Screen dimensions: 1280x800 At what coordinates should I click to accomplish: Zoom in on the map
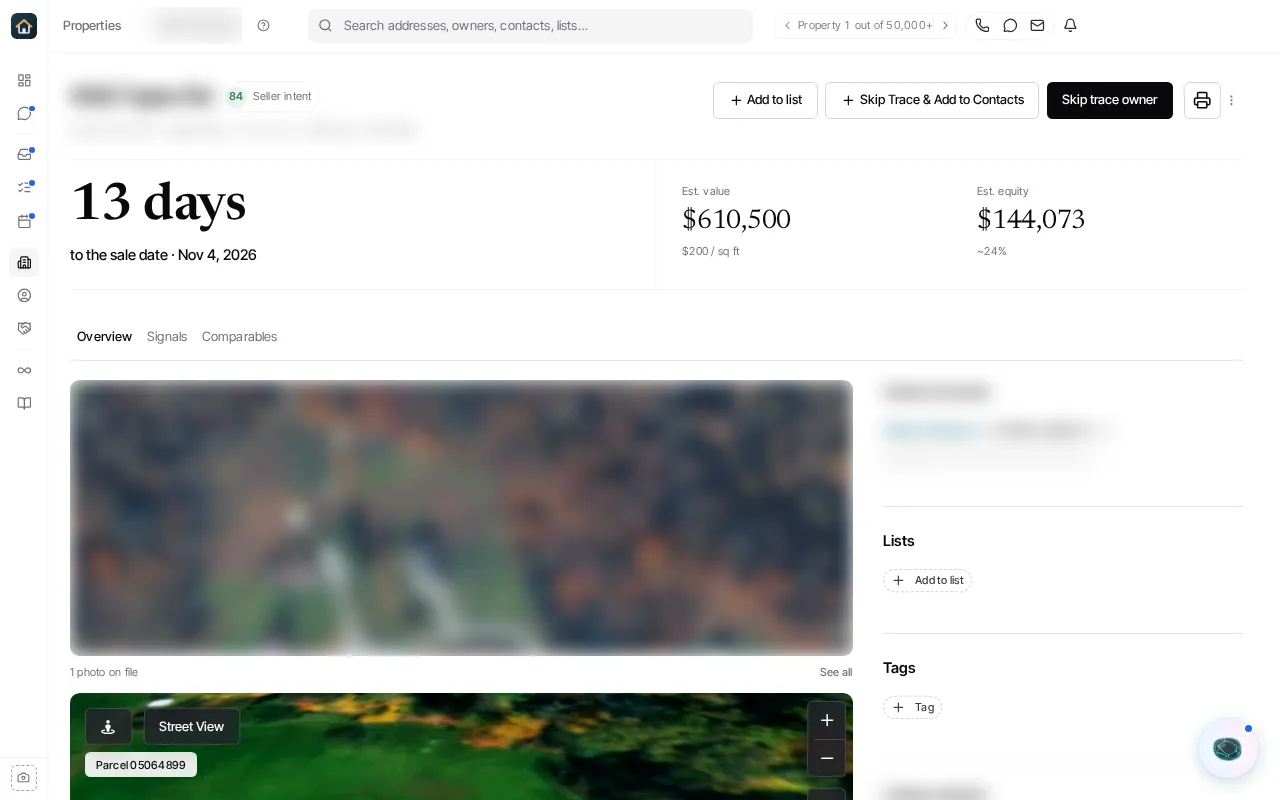[827, 720]
